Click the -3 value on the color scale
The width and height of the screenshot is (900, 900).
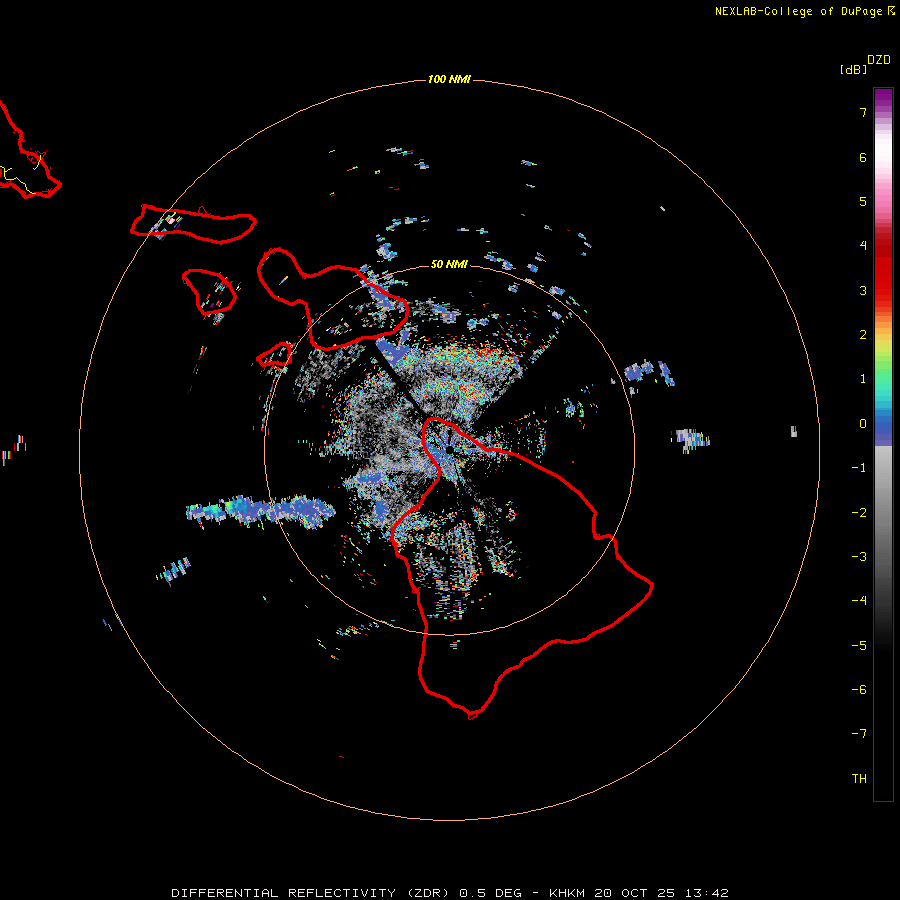pyautogui.click(x=859, y=557)
